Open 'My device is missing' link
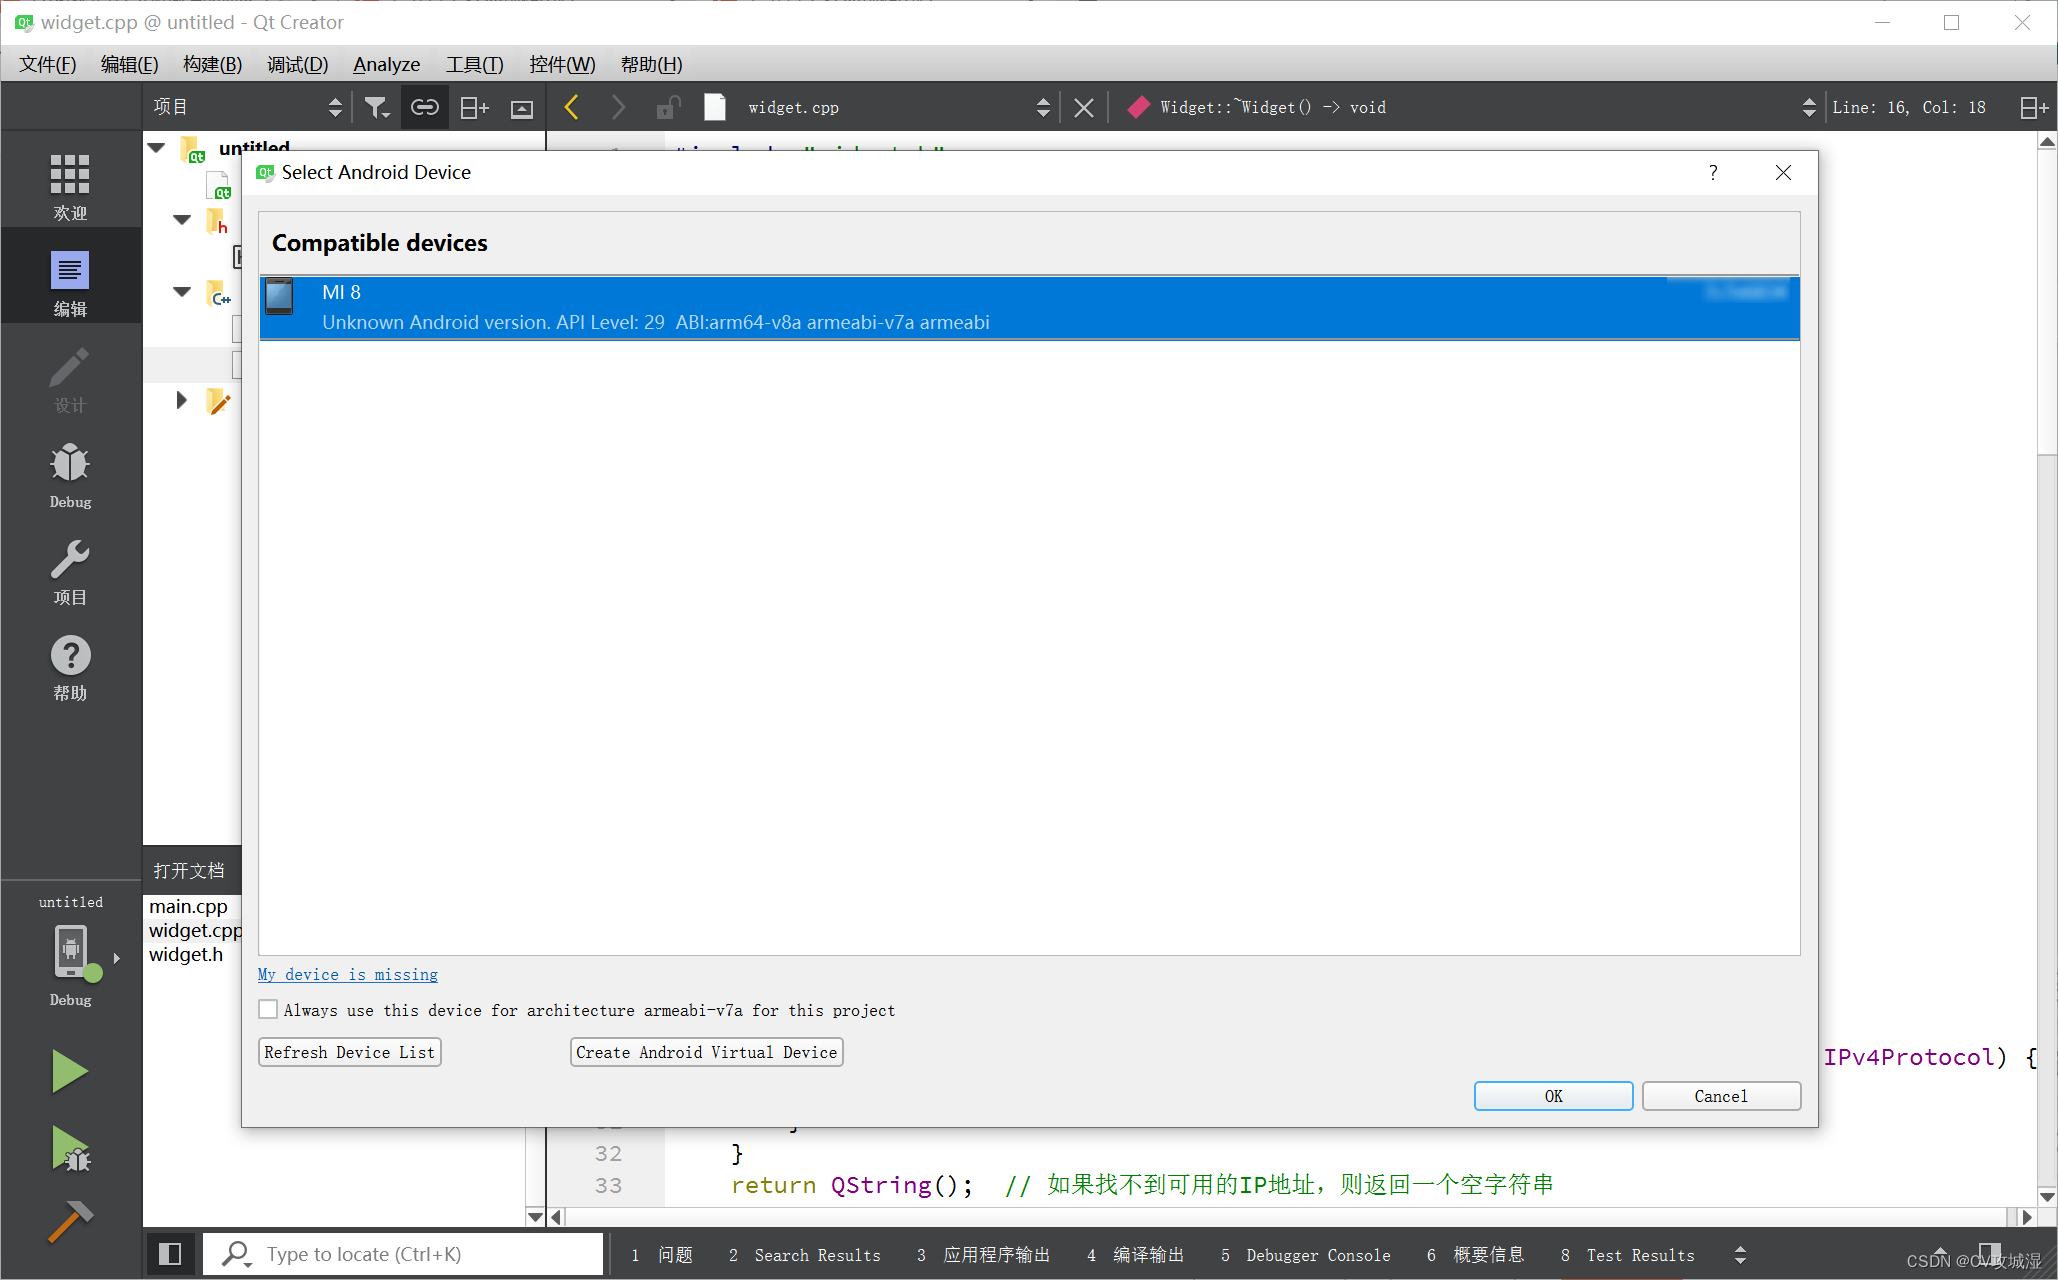The height and width of the screenshot is (1280, 2058). coord(347,974)
